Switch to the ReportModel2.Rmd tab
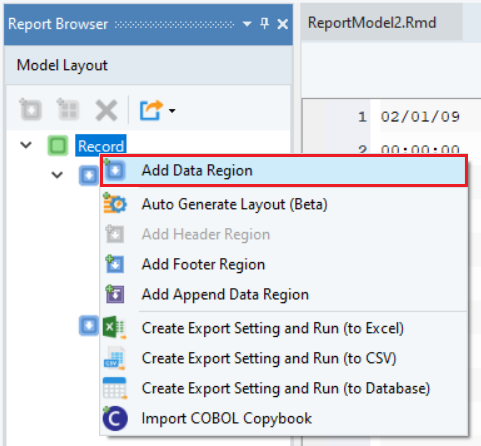The image size is (481, 446). [x=372, y=23]
